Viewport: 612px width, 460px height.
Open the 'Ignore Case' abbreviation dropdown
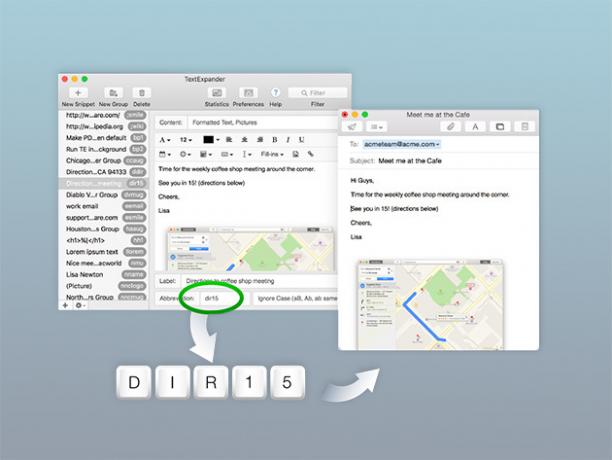pos(295,298)
